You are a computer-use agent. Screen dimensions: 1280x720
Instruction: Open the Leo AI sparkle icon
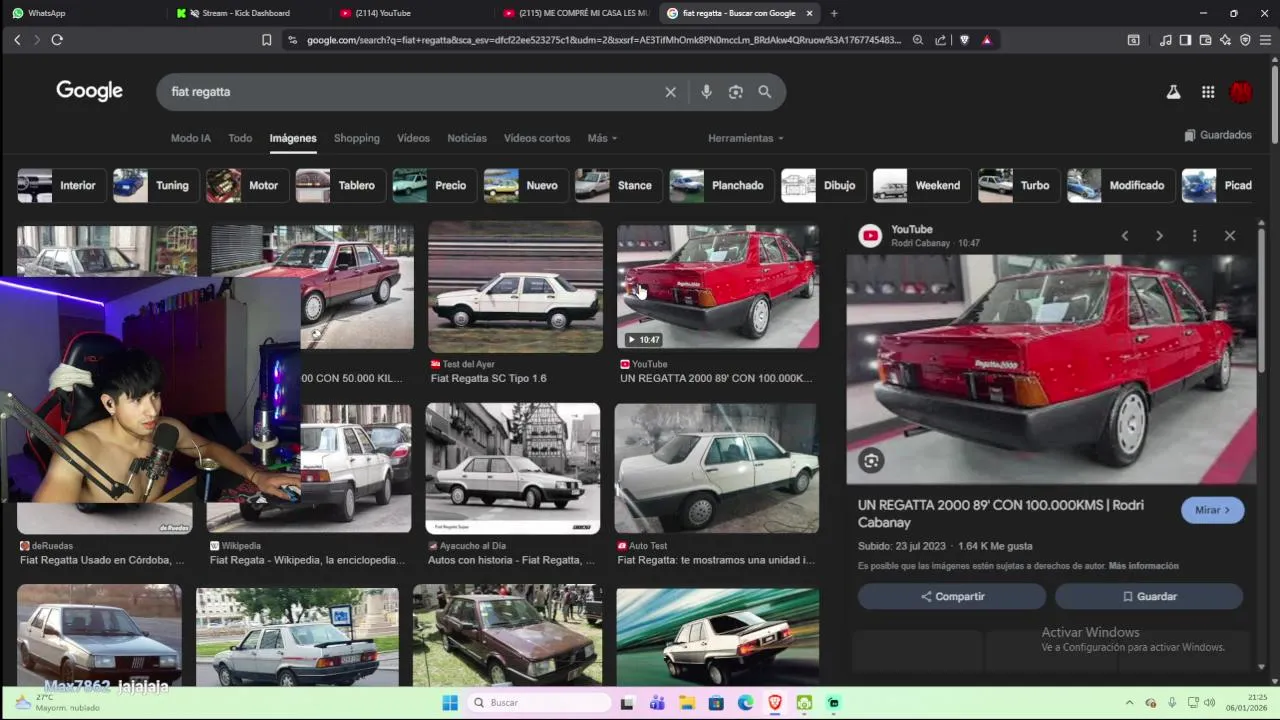click(1225, 40)
